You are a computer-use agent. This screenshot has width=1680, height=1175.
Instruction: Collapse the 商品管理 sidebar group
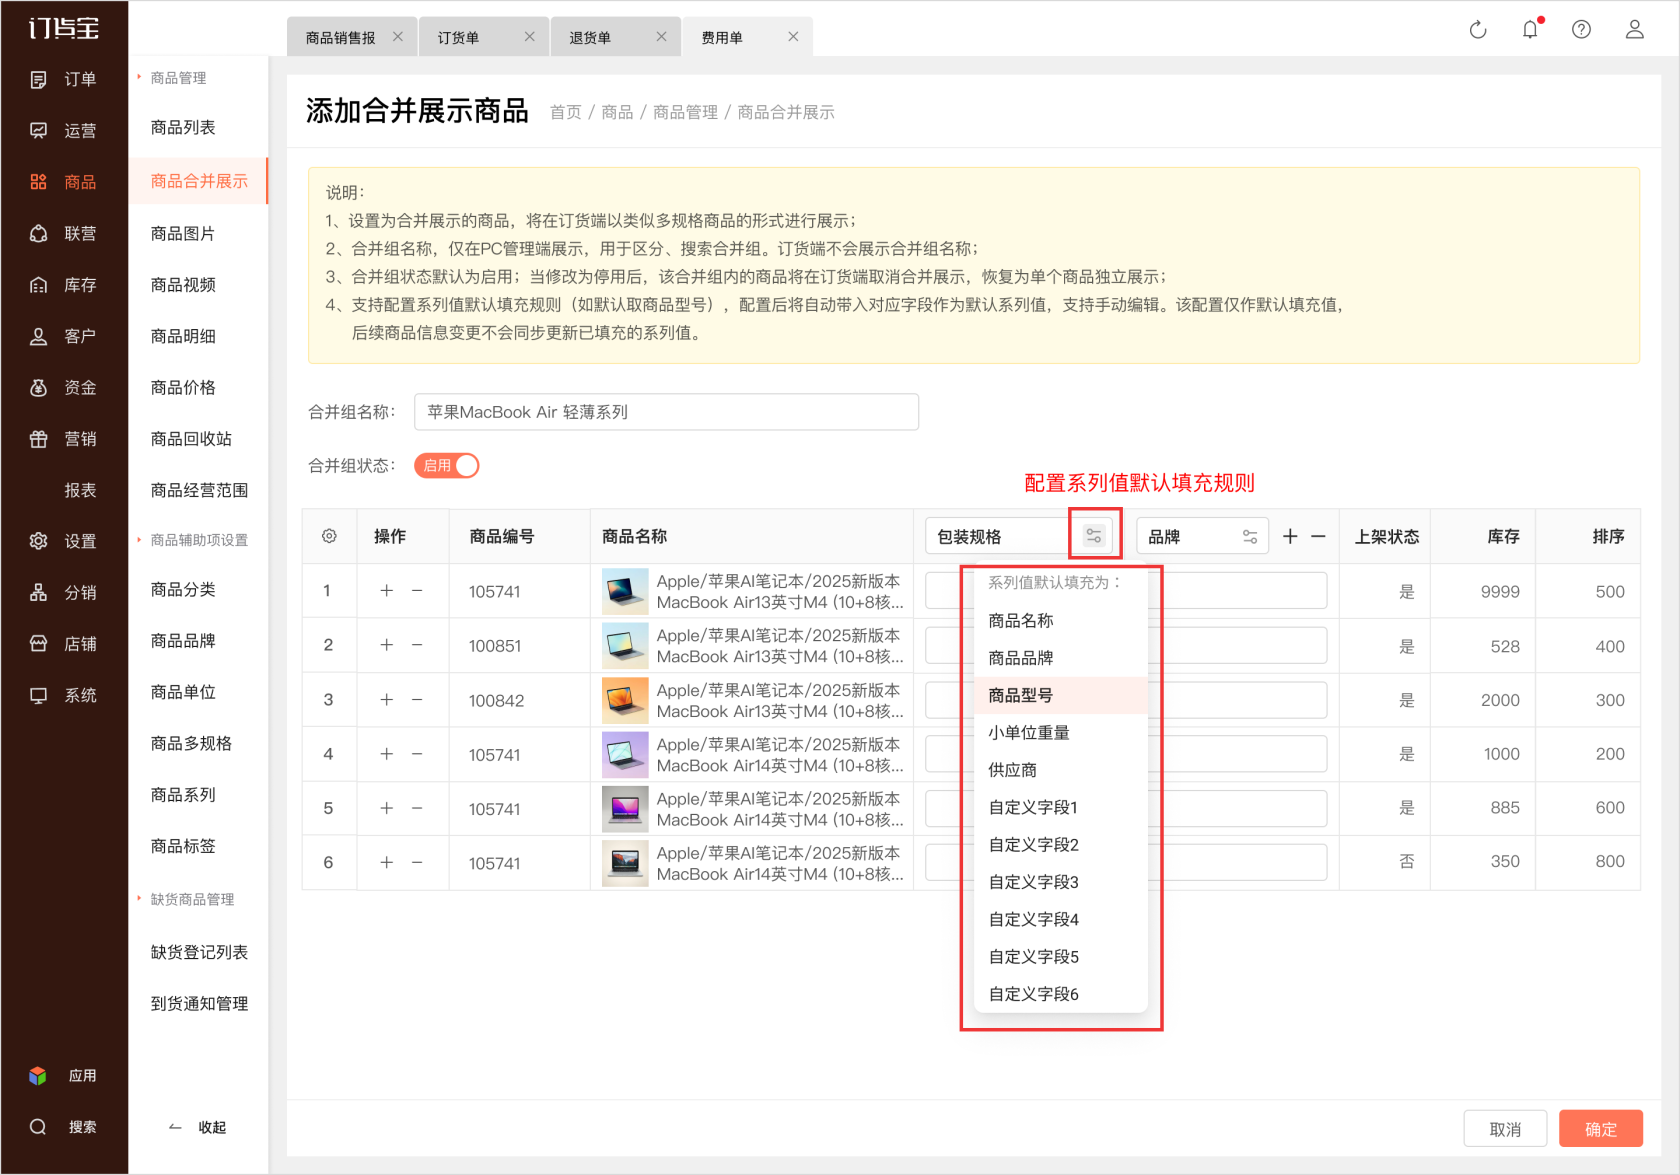[177, 78]
